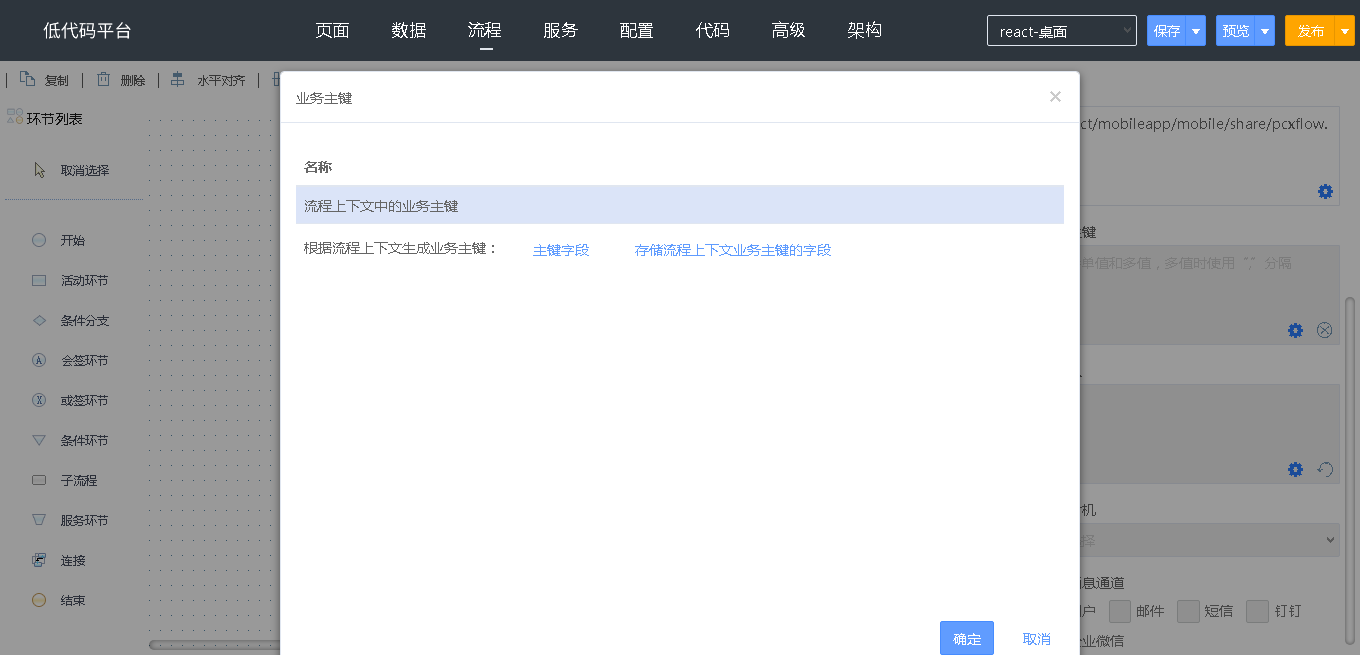Close the 业务主键 dialog with X

pyautogui.click(x=1055, y=97)
